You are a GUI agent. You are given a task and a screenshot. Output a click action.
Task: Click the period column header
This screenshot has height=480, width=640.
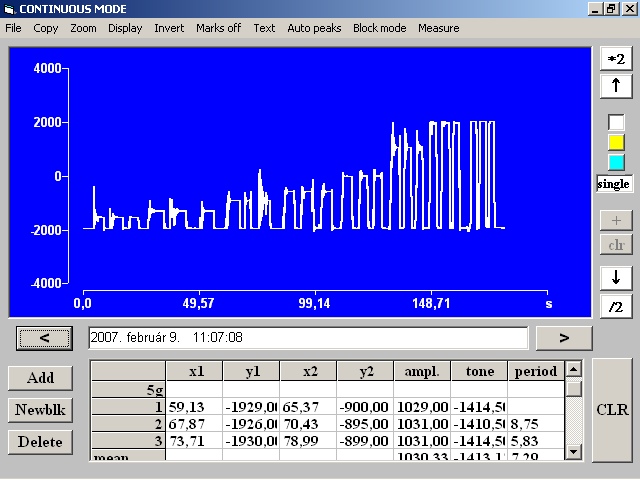536,371
